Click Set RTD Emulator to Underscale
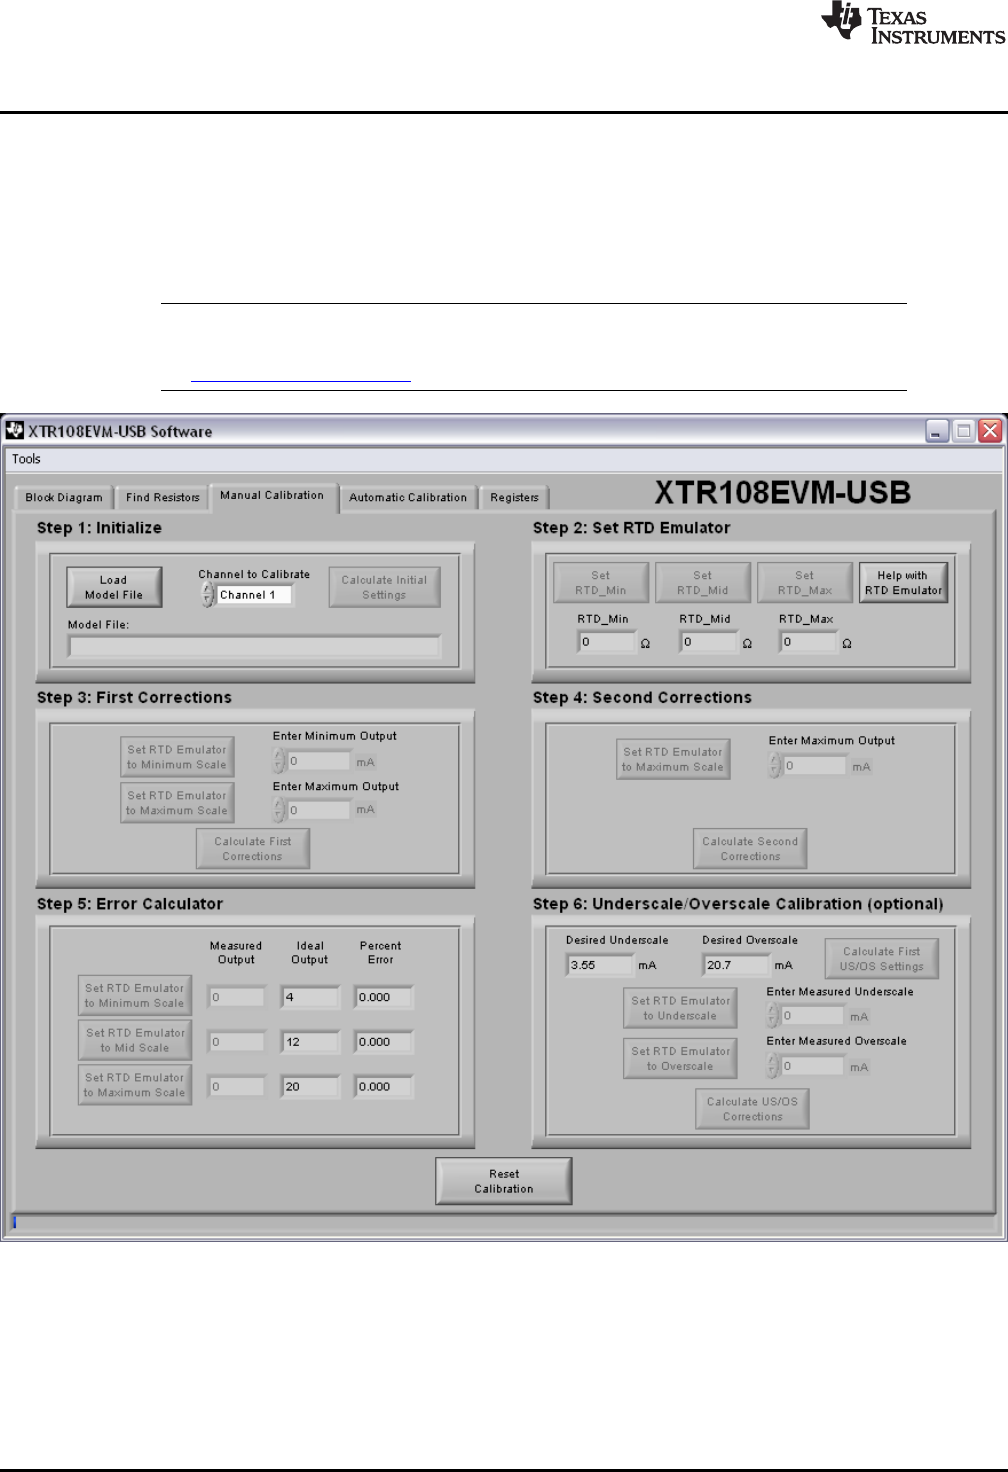This screenshot has width=1008, height=1472. (680, 1008)
